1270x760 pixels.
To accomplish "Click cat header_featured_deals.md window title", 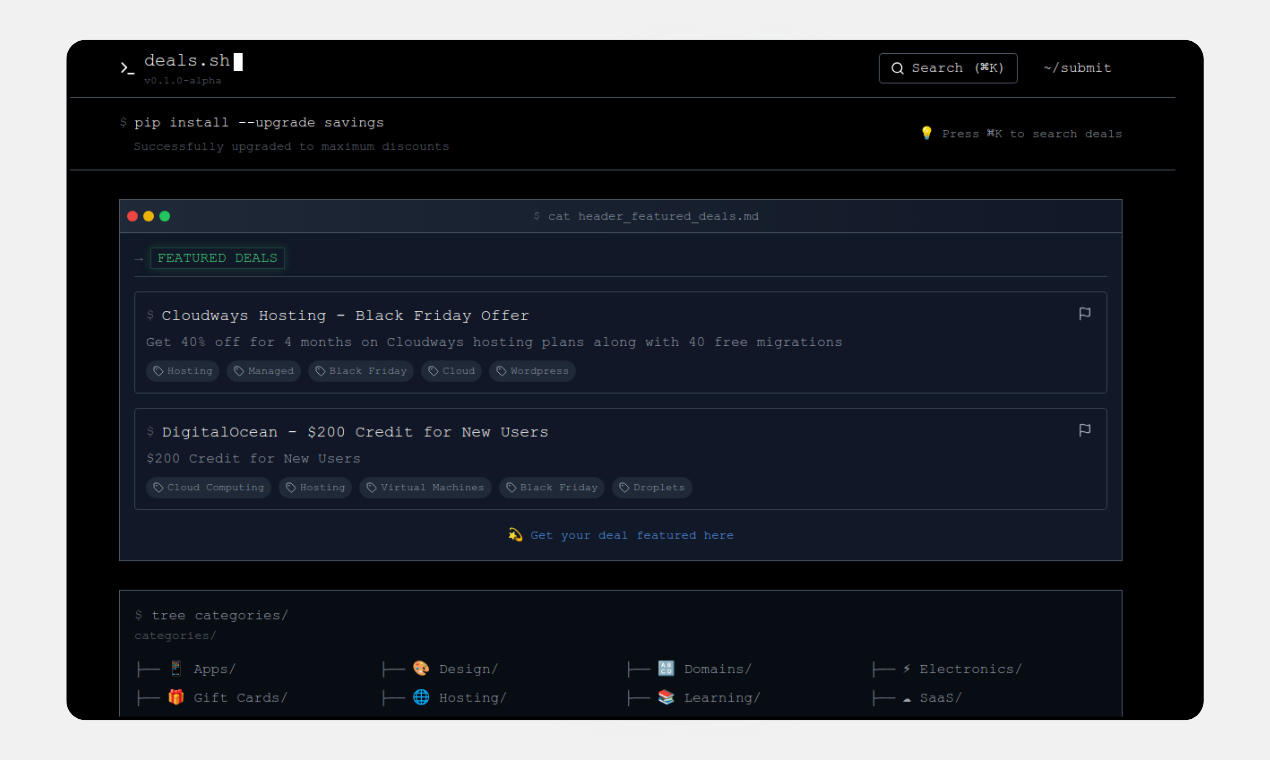I will pyautogui.click(x=653, y=216).
